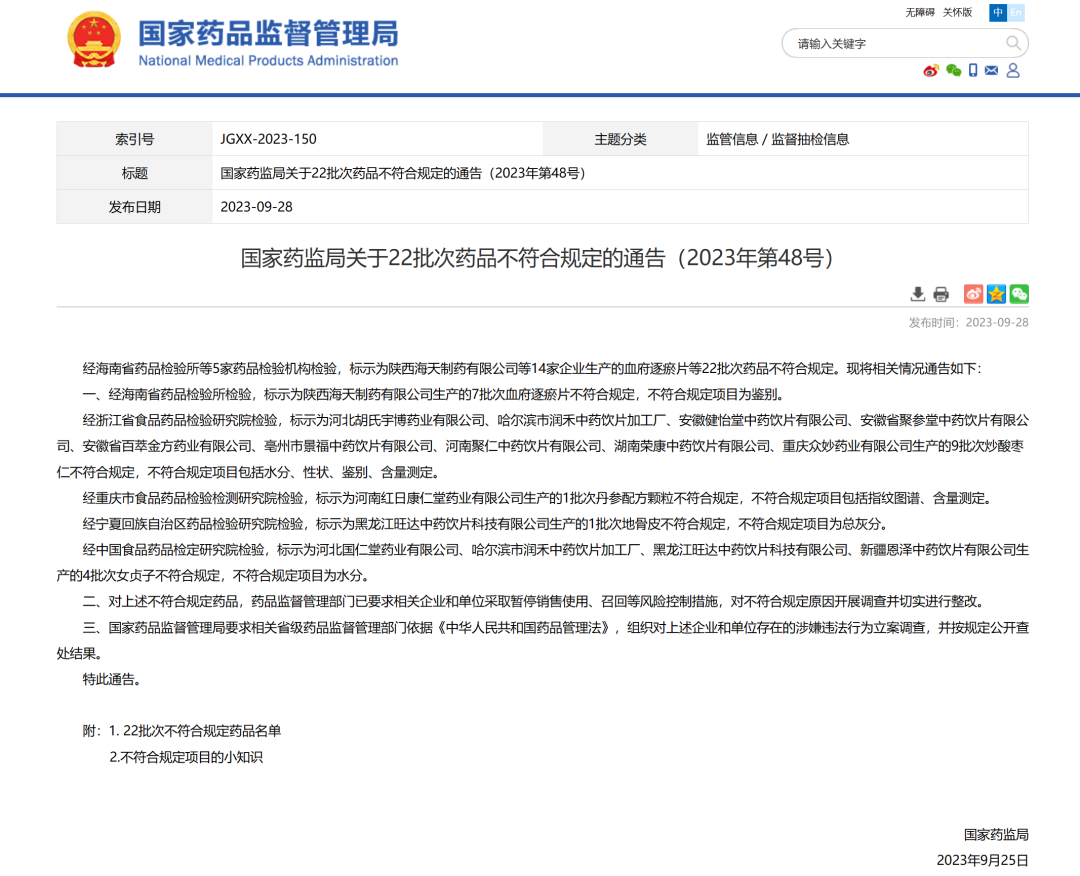
Task: Open the user account icon
Action: point(1012,70)
